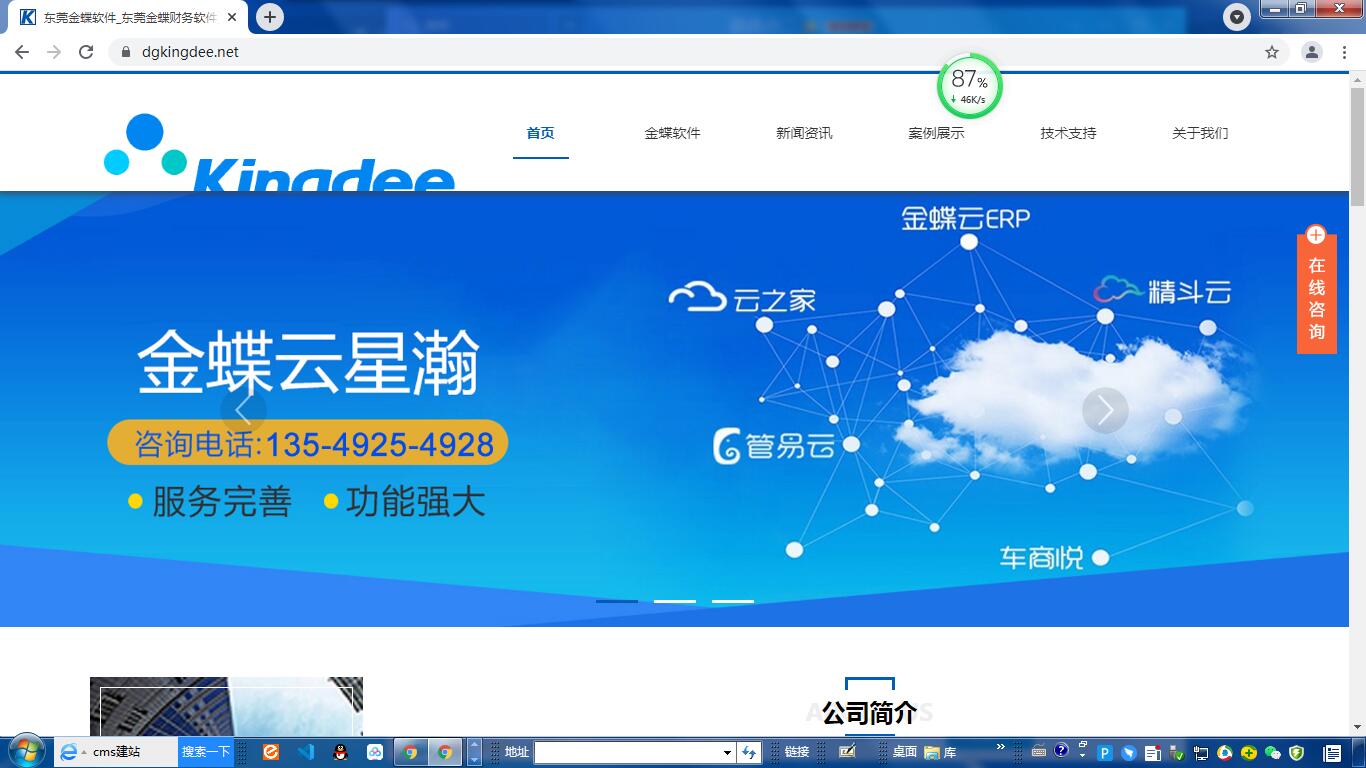The image size is (1366, 768).
Task: Click the Kingdee logo
Action: 279,152
